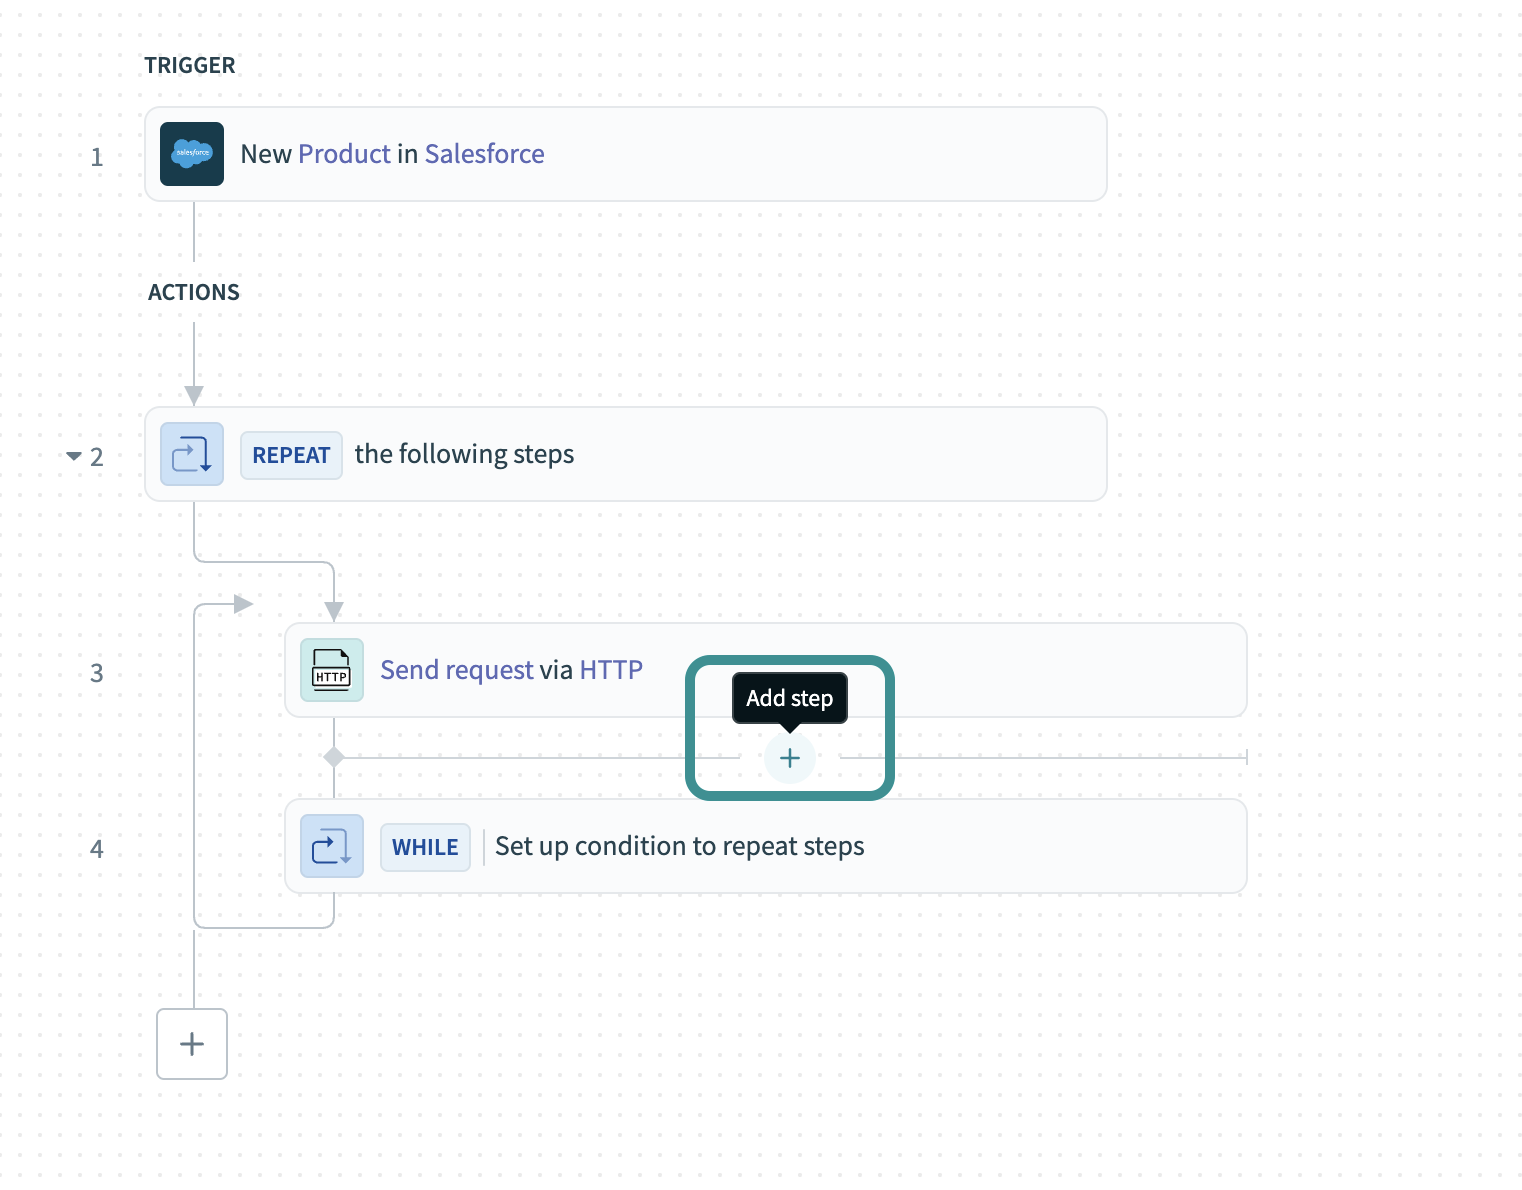This screenshot has width=1522, height=1190.
Task: Click the small plus inside the Add step tooltip
Action: pyautogui.click(x=789, y=758)
